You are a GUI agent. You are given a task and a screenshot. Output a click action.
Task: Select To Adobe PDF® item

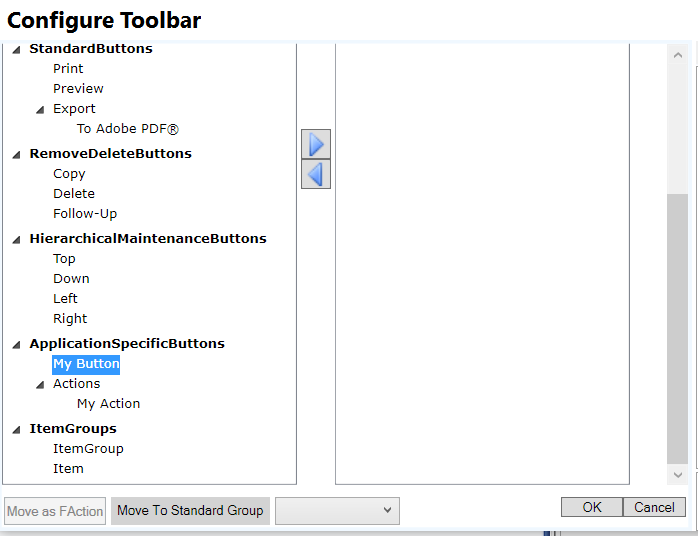coord(128,129)
